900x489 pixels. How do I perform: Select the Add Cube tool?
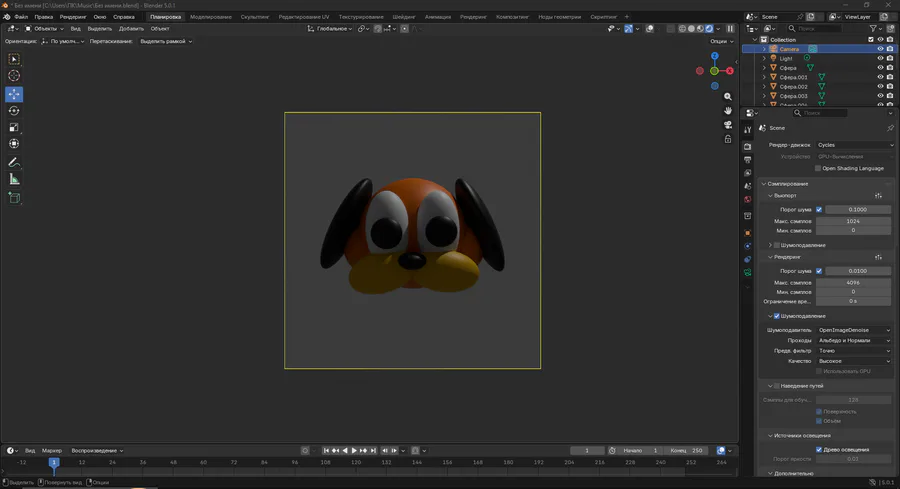[14, 198]
